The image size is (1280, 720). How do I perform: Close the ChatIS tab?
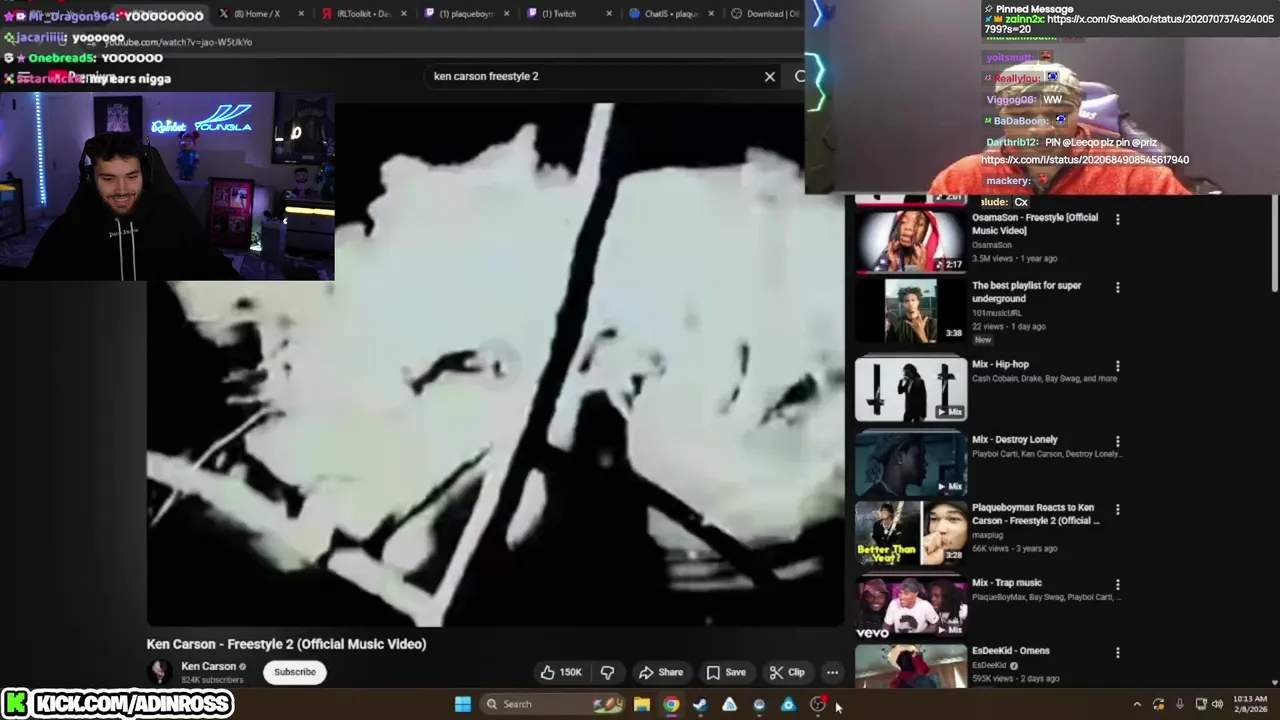click(713, 14)
